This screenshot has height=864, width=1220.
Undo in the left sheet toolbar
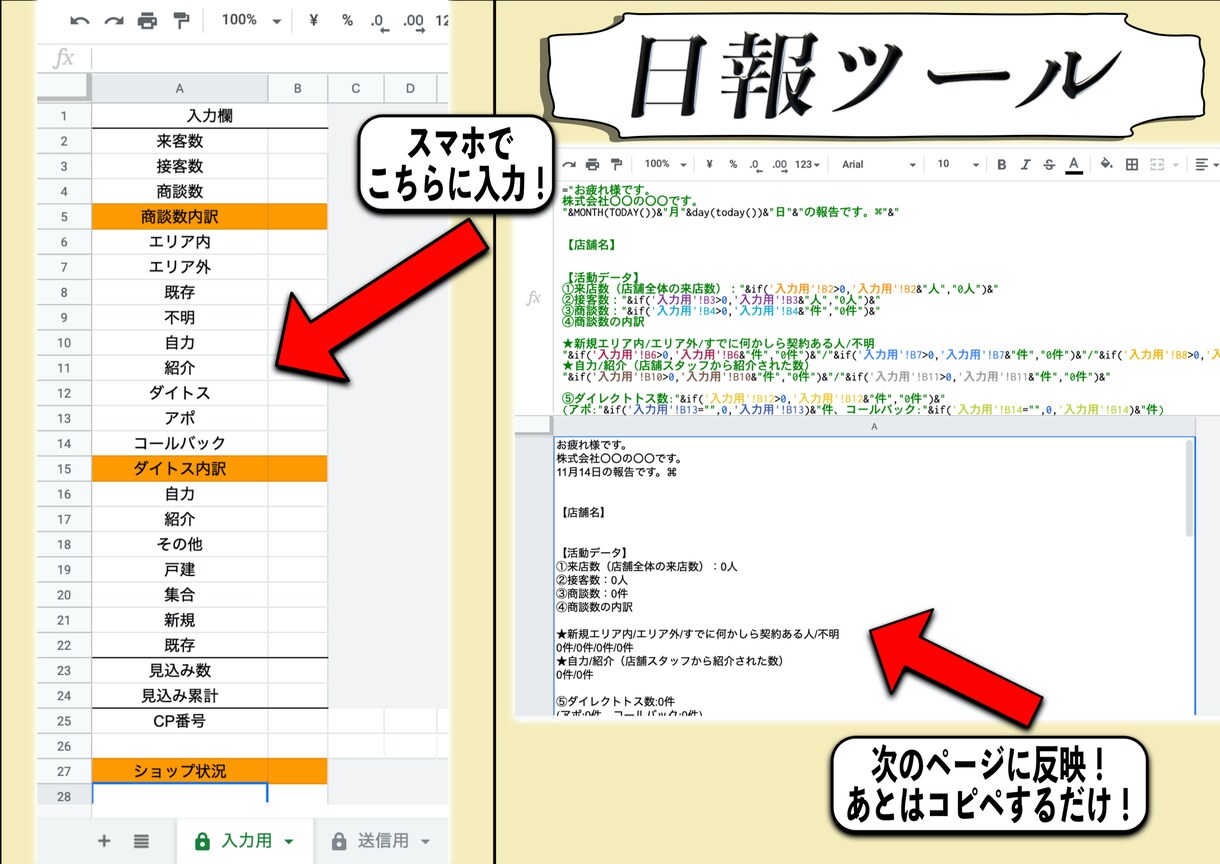click(80, 20)
